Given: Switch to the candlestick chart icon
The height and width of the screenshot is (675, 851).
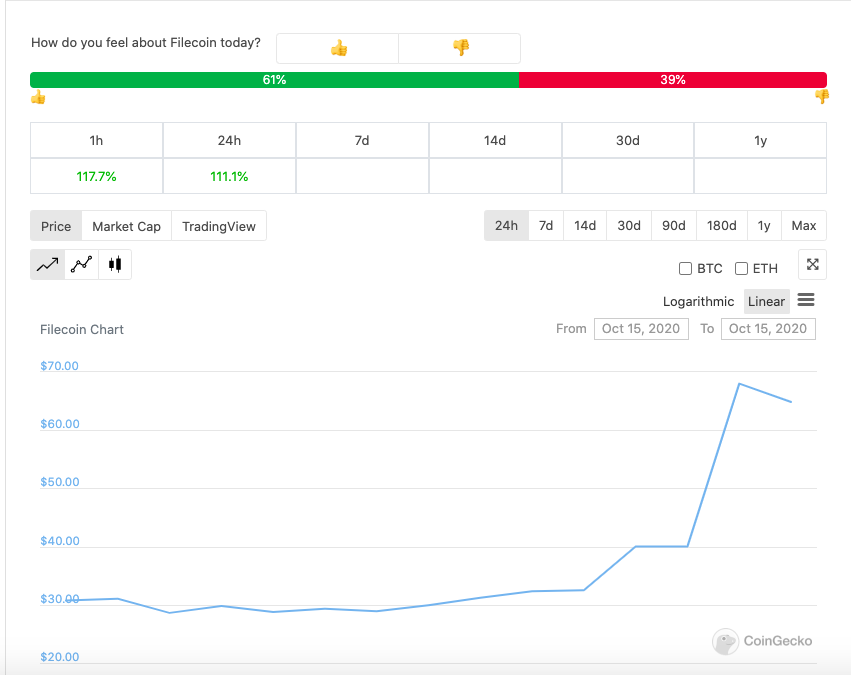Looking at the screenshot, I should pyautogui.click(x=115, y=265).
